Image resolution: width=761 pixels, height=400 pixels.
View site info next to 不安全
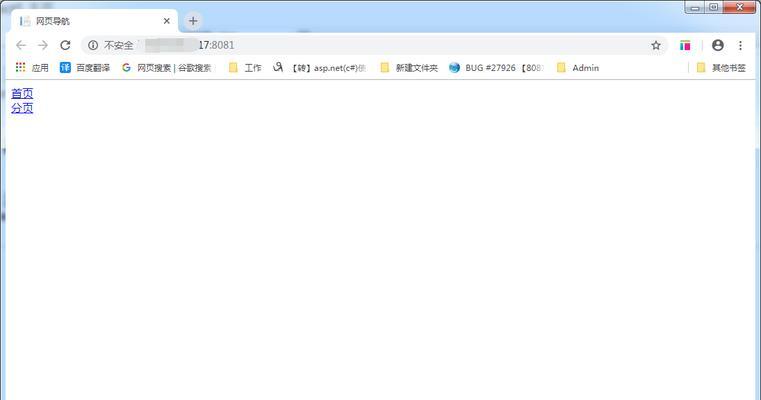pyautogui.click(x=93, y=45)
